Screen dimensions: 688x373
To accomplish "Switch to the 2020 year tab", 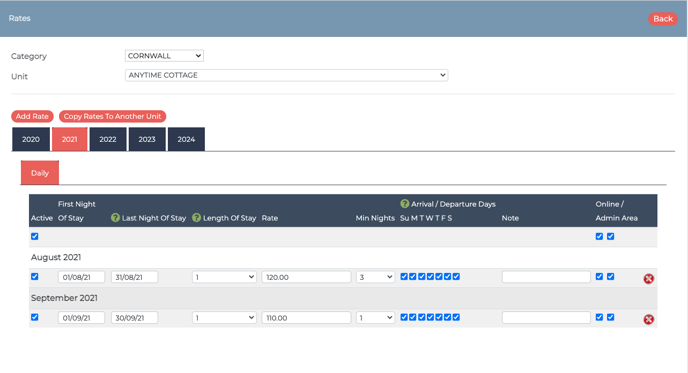I will click(31, 139).
